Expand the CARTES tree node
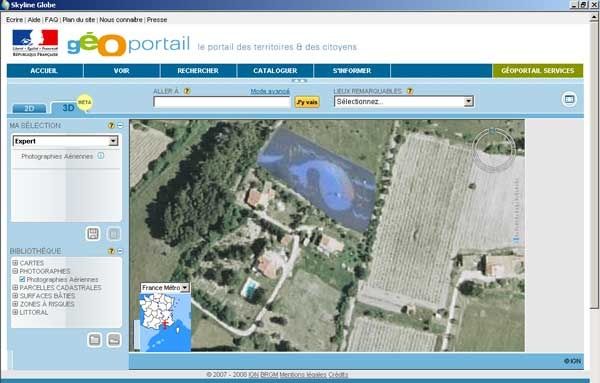The image size is (600, 383). (x=15, y=263)
